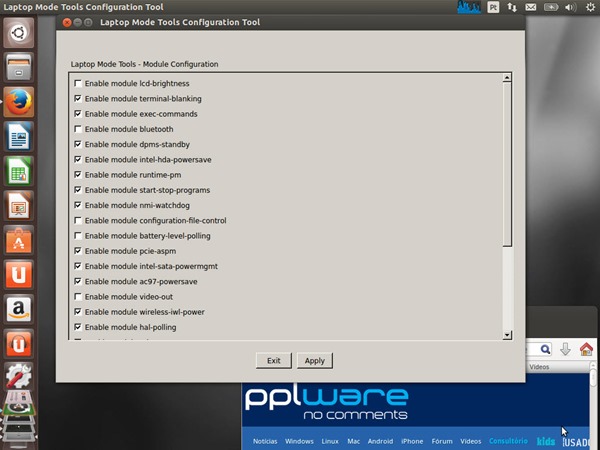Open Notícias in ppware site menu
Viewport: 600px width, 450px height.
point(265,441)
